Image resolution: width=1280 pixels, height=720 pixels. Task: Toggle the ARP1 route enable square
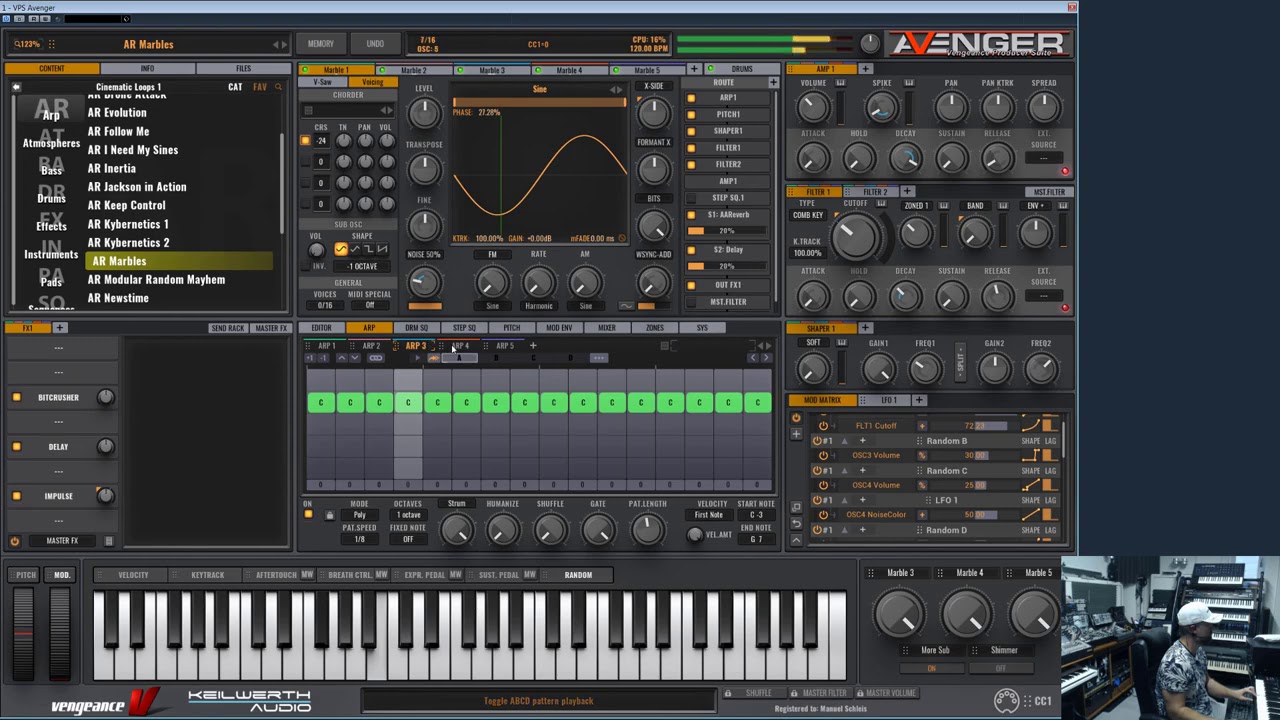691,98
